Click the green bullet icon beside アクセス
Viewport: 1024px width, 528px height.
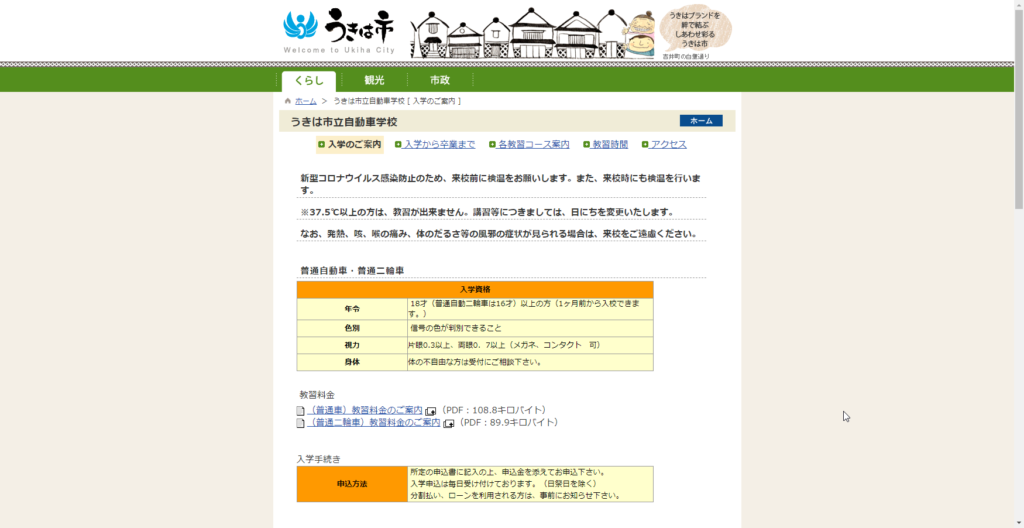(x=645, y=144)
